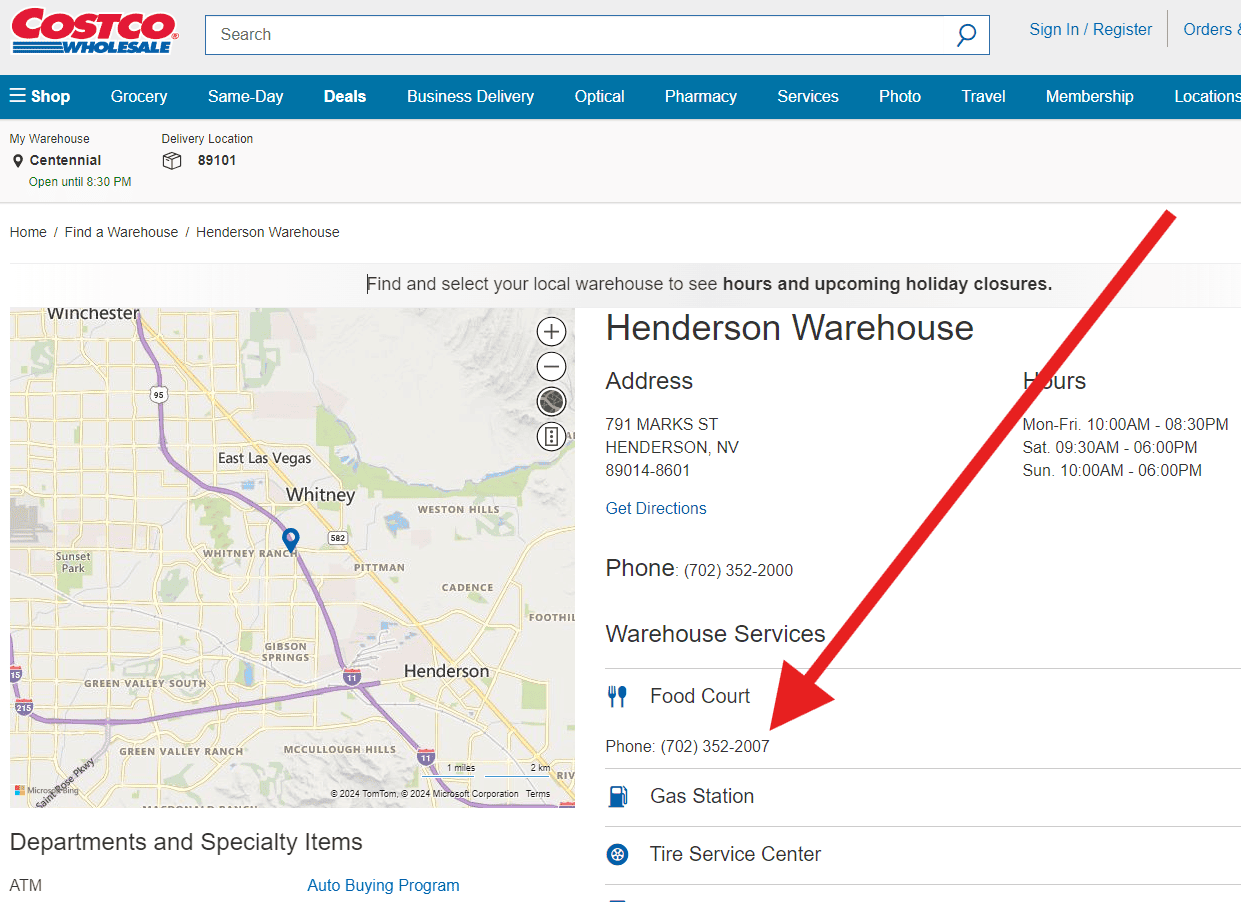Click Departments and Specialty Items heading
This screenshot has height=902, width=1241.
coord(186,842)
